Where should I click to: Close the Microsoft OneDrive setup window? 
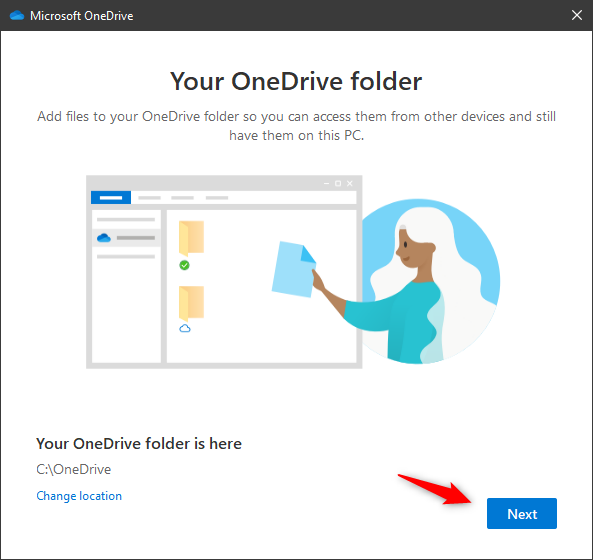pyautogui.click(x=576, y=16)
